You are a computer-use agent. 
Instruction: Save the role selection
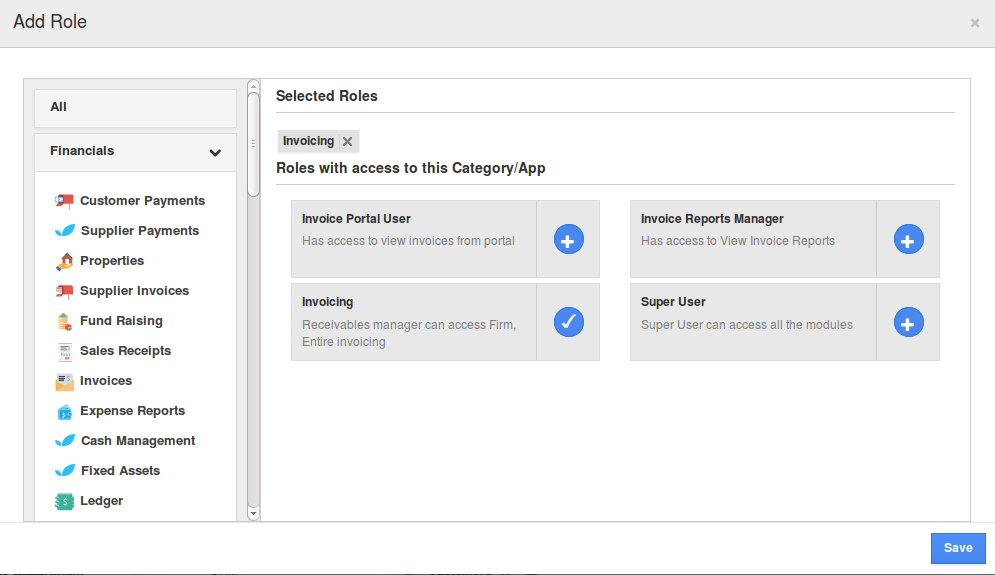click(x=957, y=548)
